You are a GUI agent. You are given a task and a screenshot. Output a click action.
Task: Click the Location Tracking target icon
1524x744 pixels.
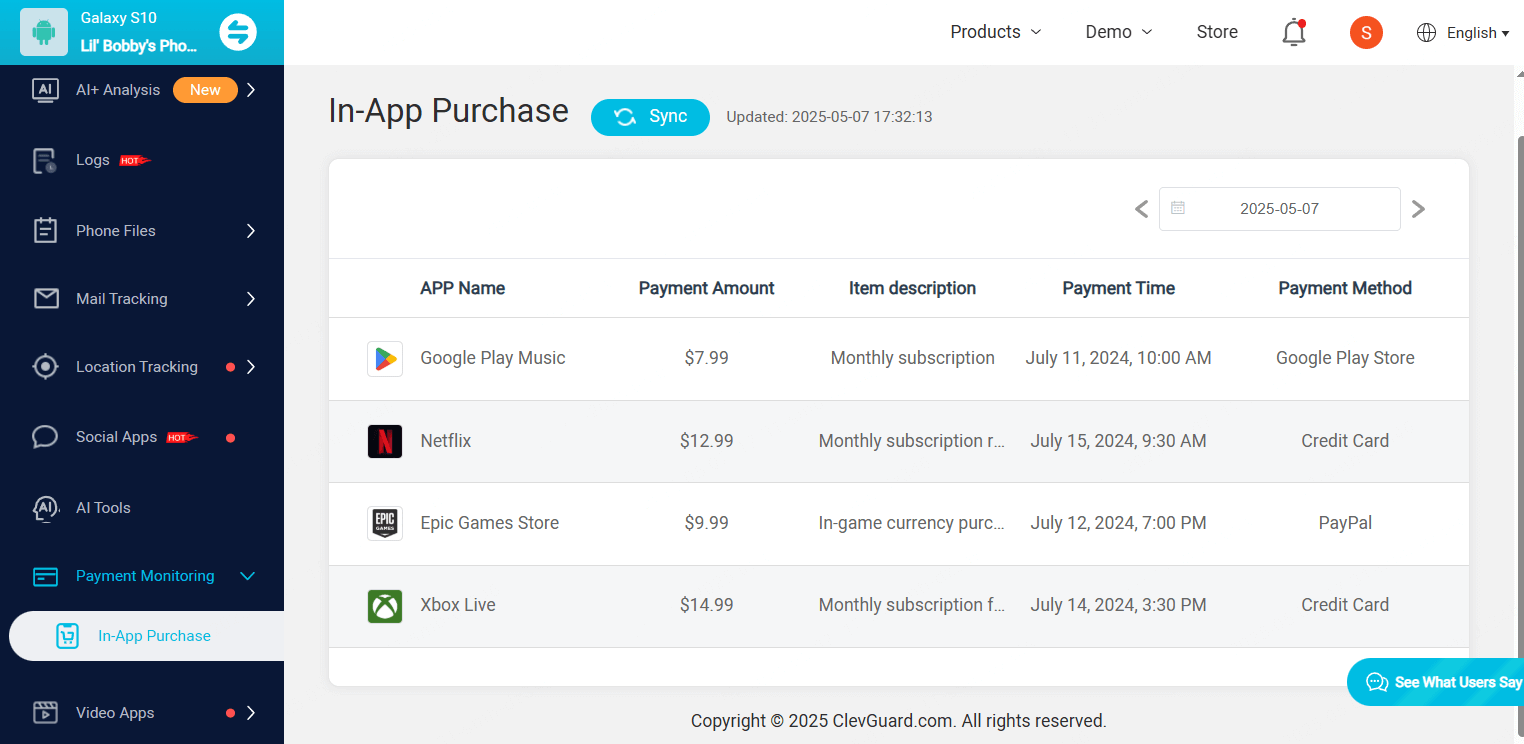pyautogui.click(x=45, y=367)
